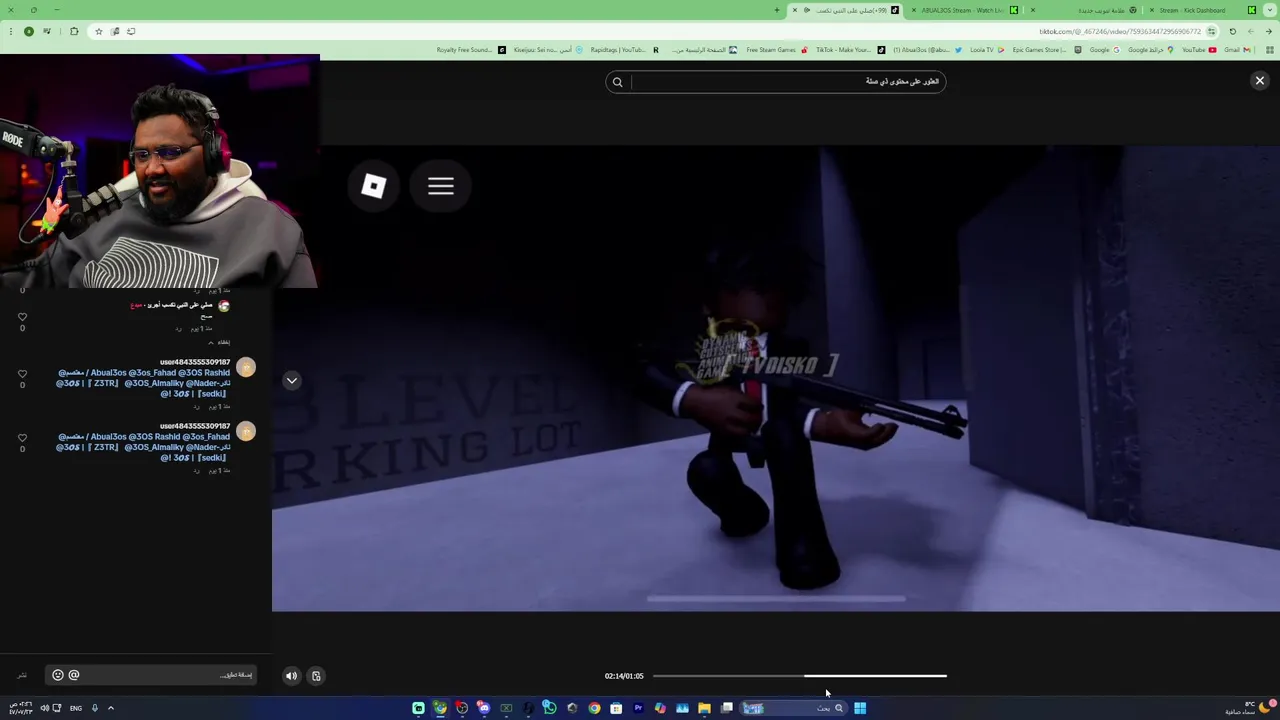This screenshot has height=720, width=1280.
Task: Collapse replies with the Hide chevron
Action: pos(221,342)
